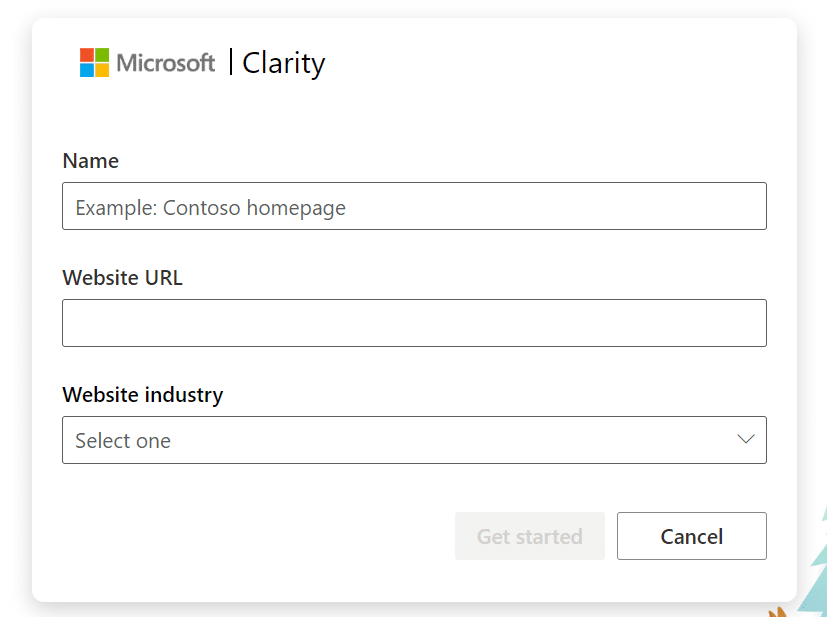Click the yellow square in Microsoft logo
This screenshot has height=617, width=827.
tap(102, 70)
